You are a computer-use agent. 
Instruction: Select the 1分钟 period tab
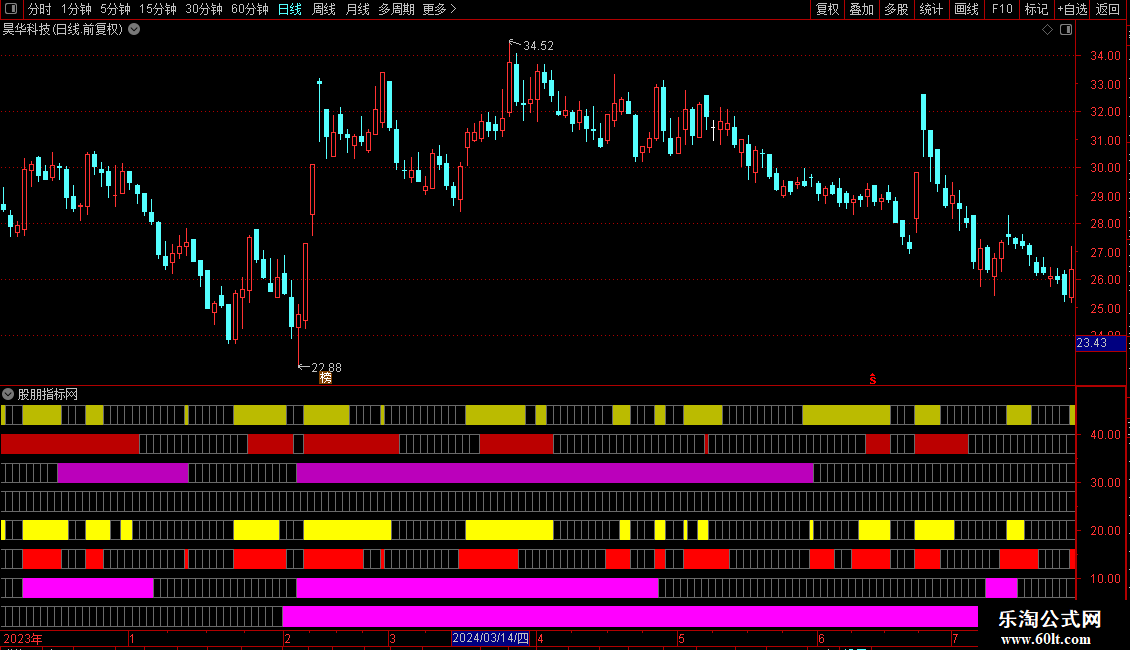[76, 9]
